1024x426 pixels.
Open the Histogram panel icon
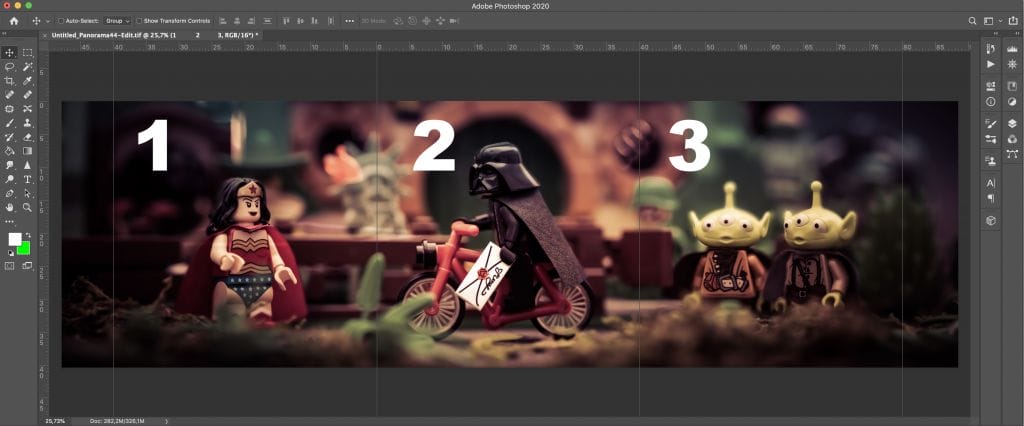click(1012, 49)
